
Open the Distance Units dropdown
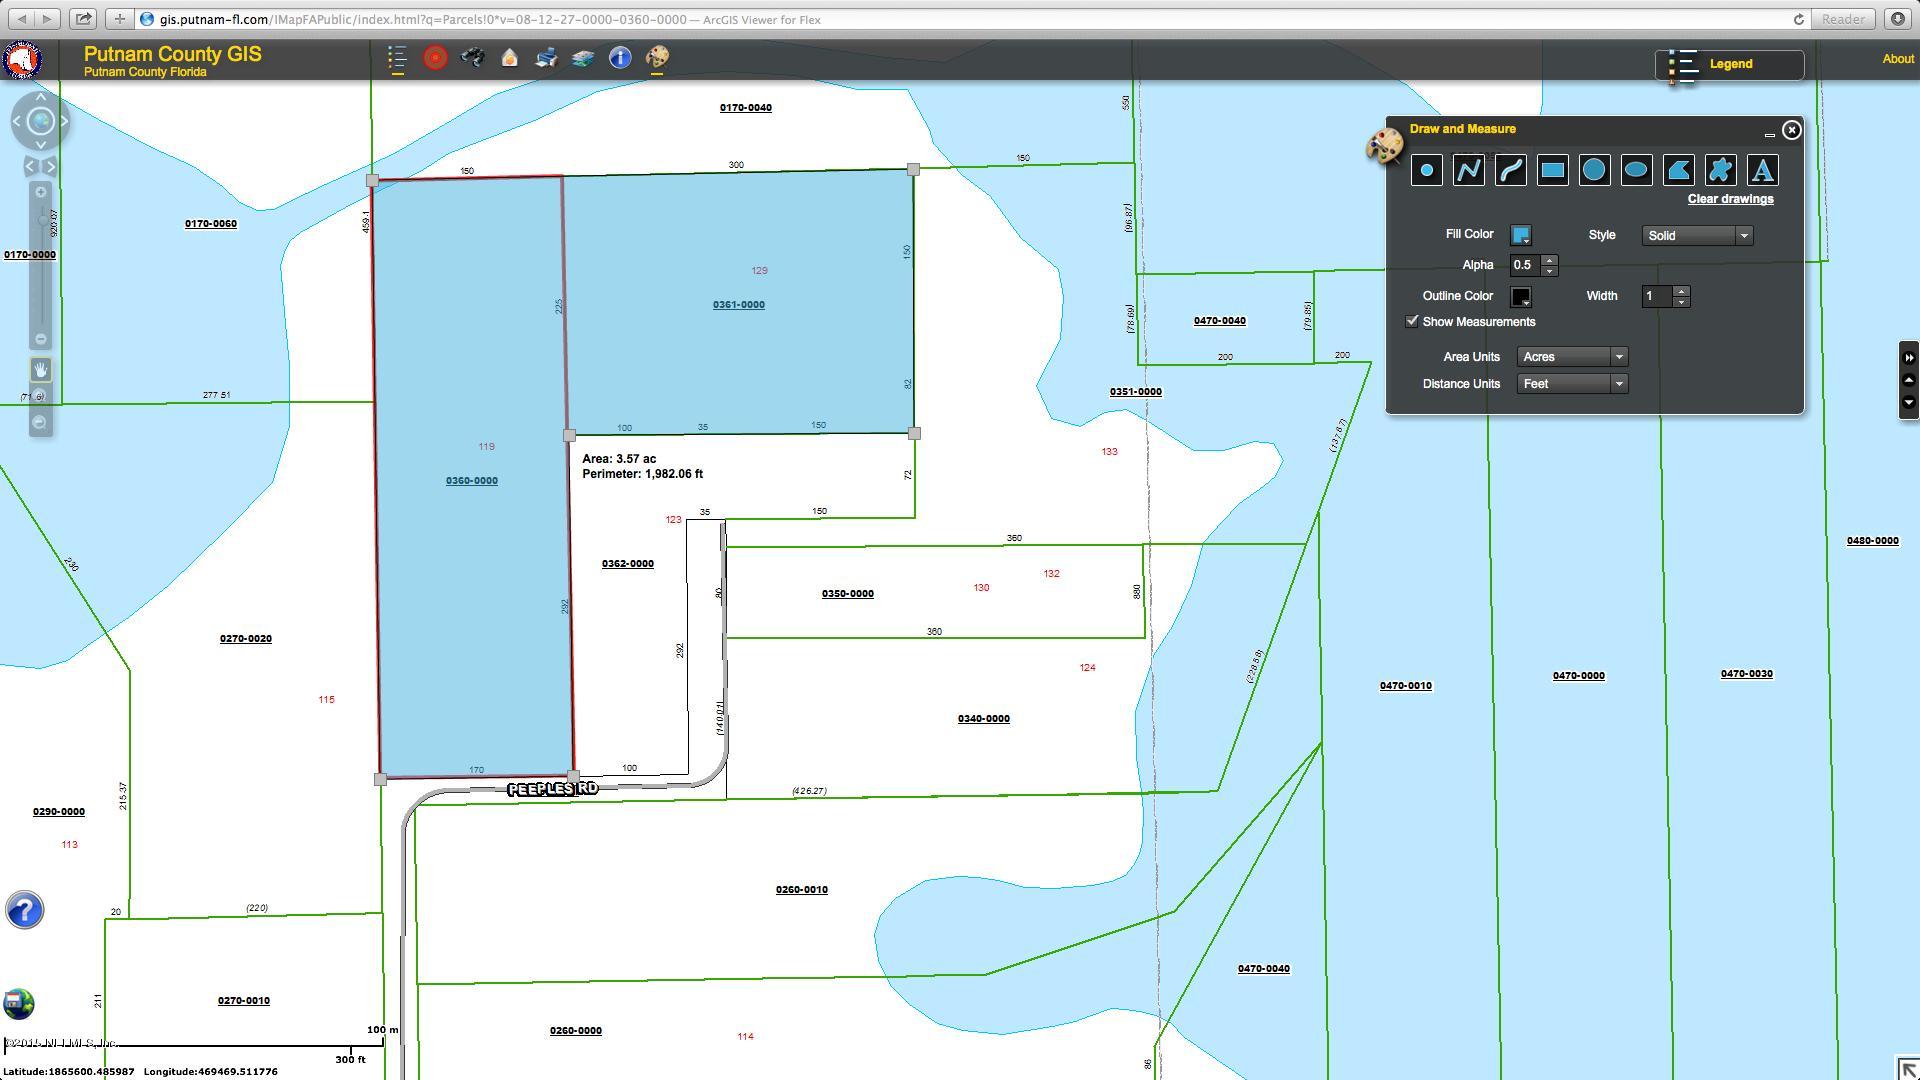[1572, 384]
